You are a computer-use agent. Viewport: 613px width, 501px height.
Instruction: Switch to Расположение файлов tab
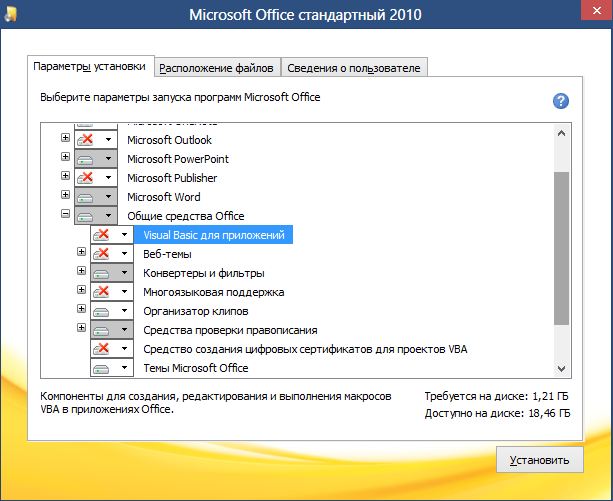point(217,68)
